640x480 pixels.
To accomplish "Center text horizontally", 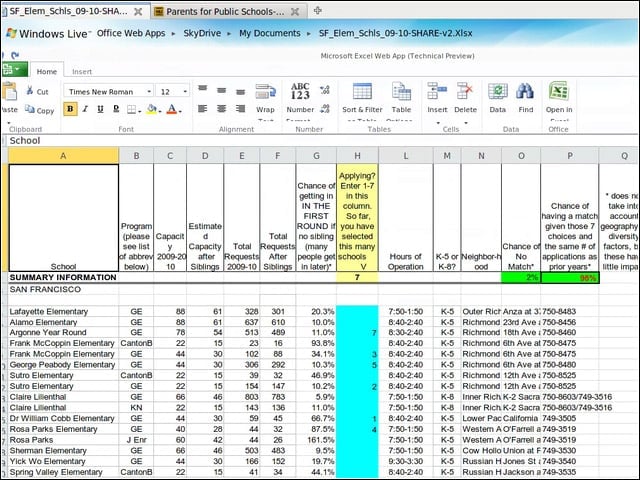I will coord(222,109).
